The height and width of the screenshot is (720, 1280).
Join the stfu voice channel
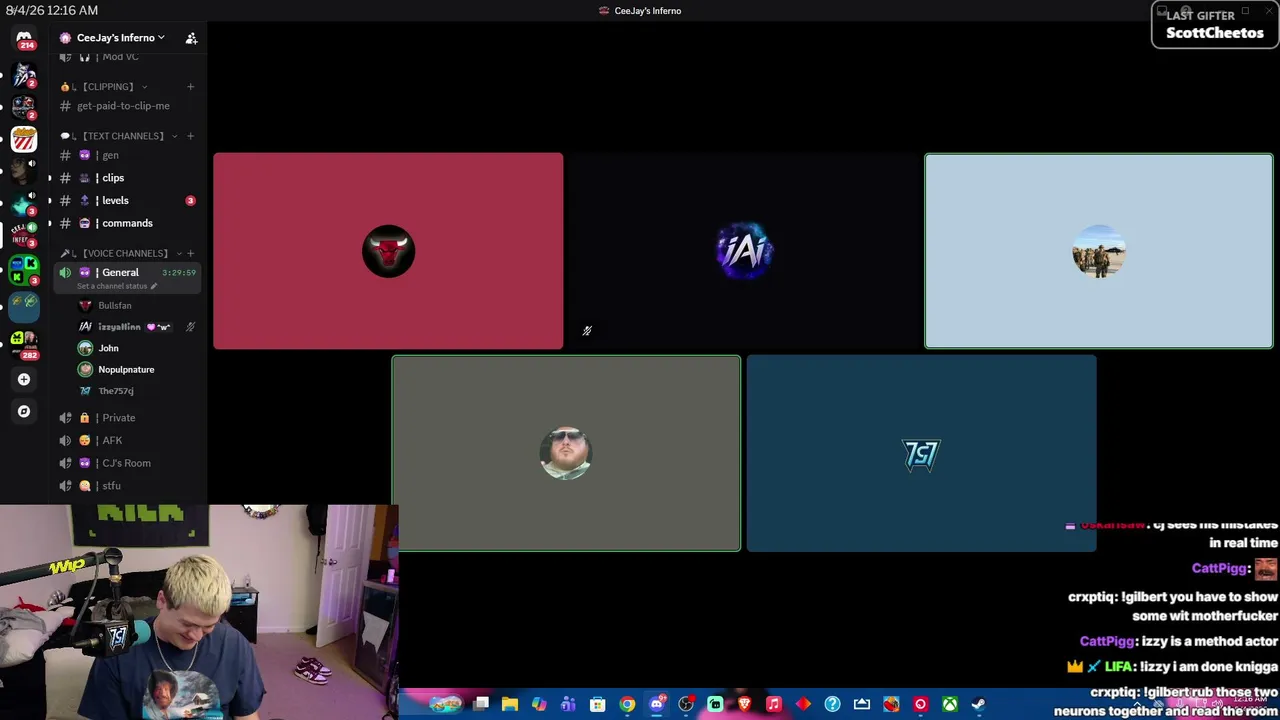coord(128,486)
